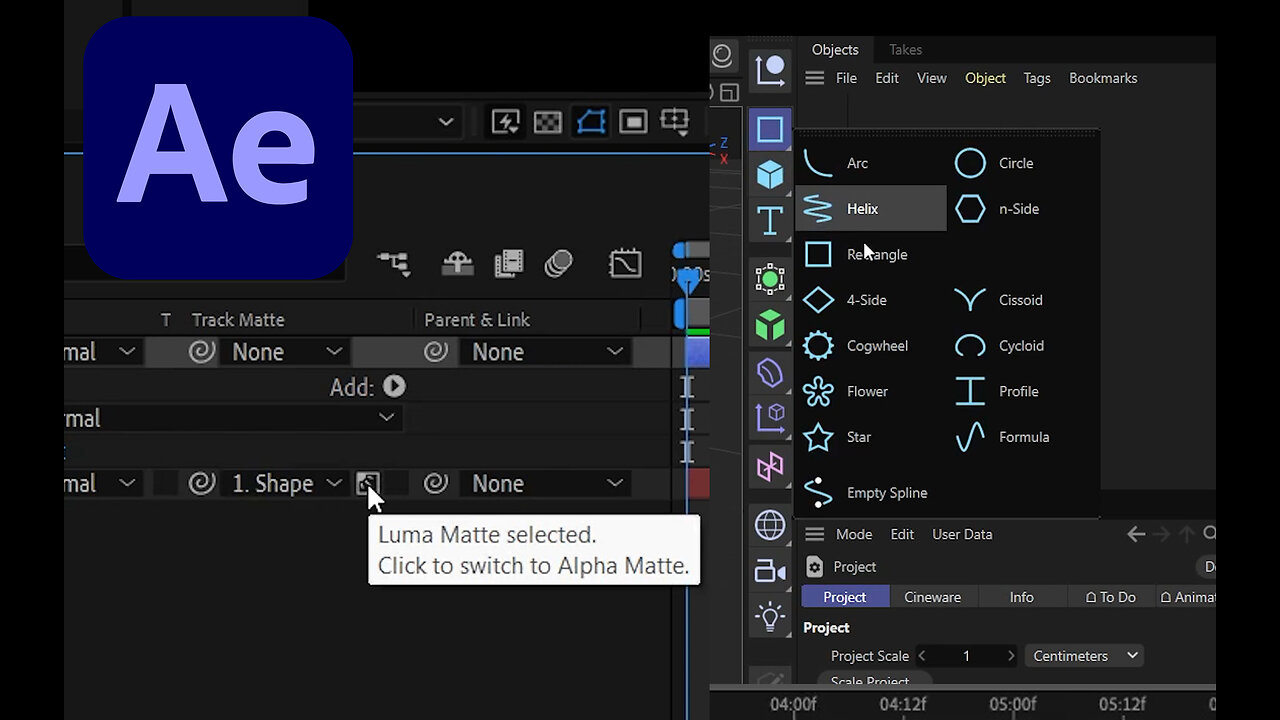
Task: Open the composition flowchart icon
Action: (394, 263)
